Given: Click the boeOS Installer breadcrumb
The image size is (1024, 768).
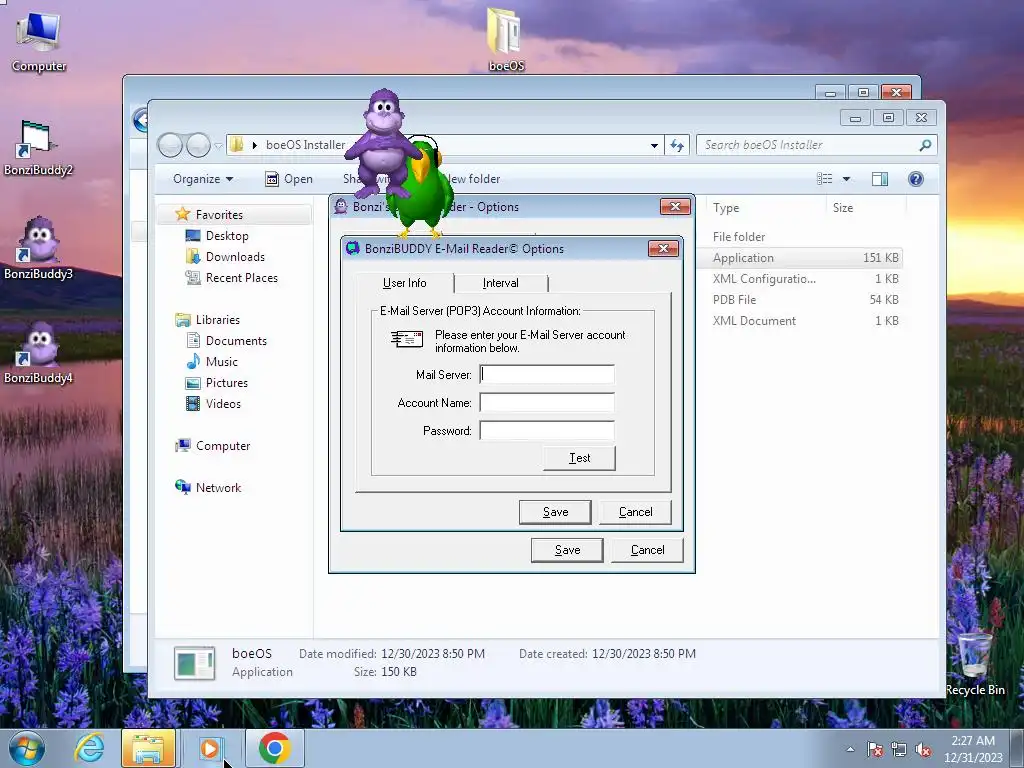Looking at the screenshot, I should [x=306, y=145].
